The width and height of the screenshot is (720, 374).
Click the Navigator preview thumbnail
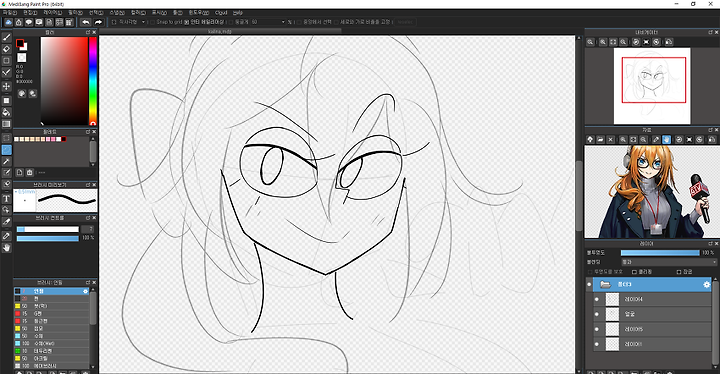(652, 86)
